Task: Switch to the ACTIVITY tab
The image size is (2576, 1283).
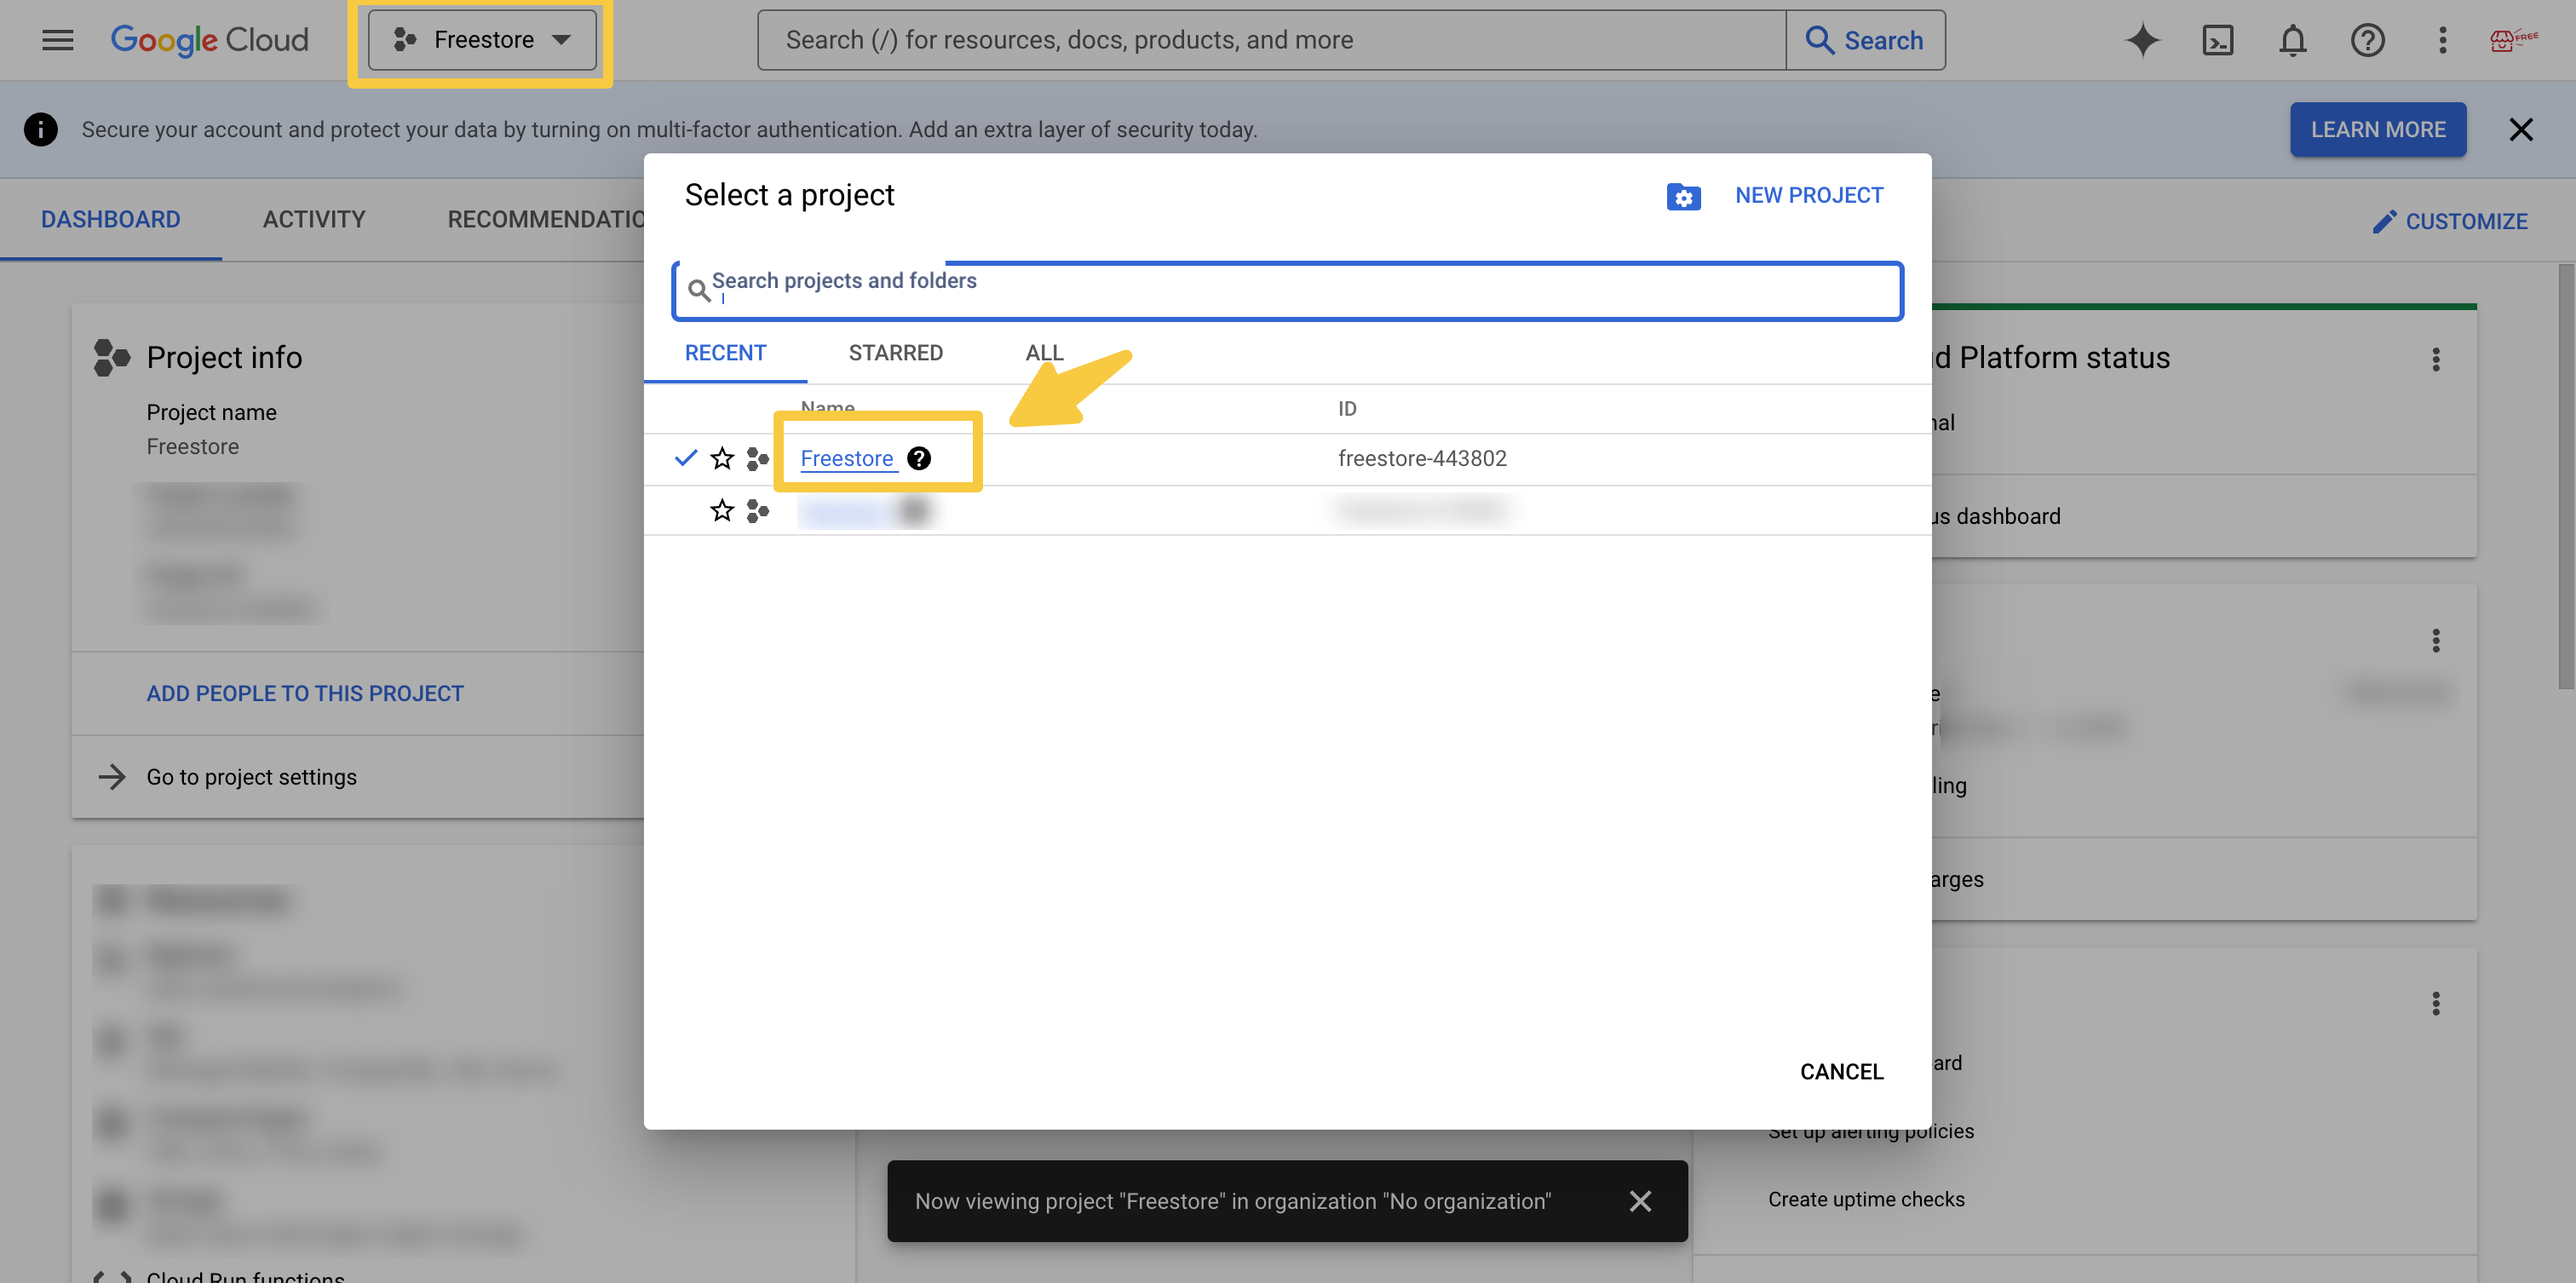Action: 314,220
